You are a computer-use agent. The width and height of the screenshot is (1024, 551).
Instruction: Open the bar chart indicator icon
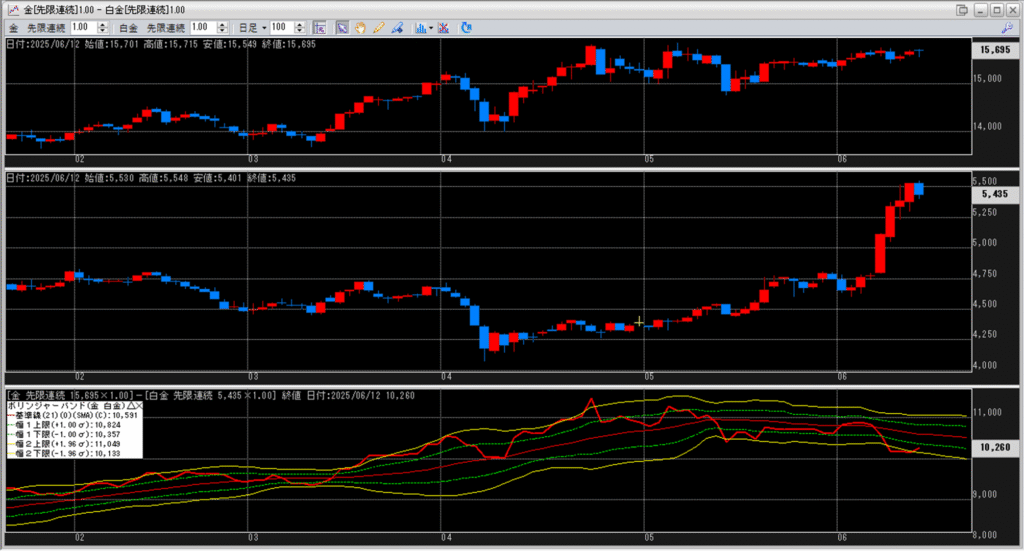click(x=420, y=27)
